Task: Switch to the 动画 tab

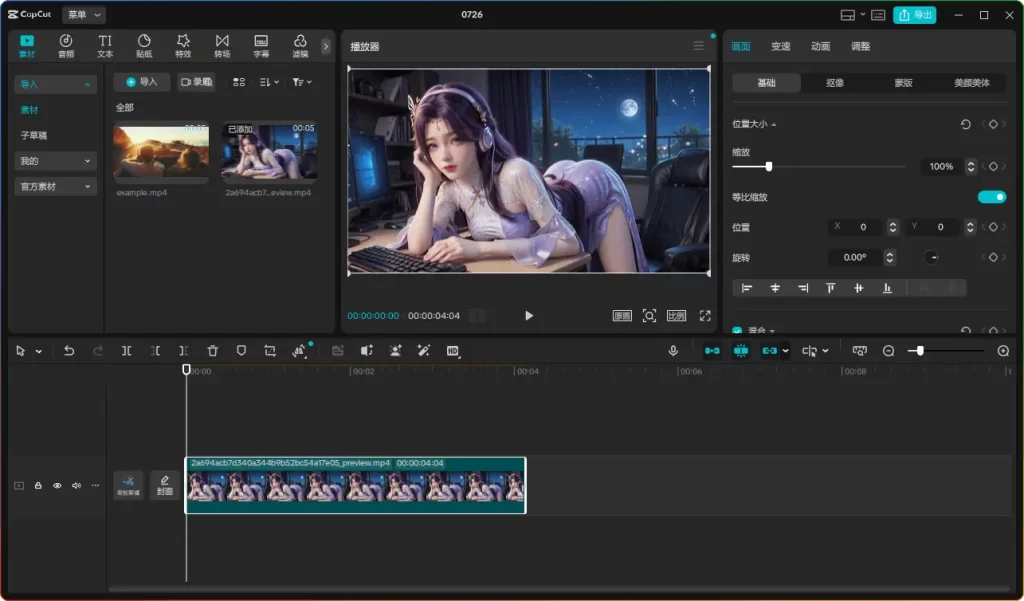Action: 820,46
